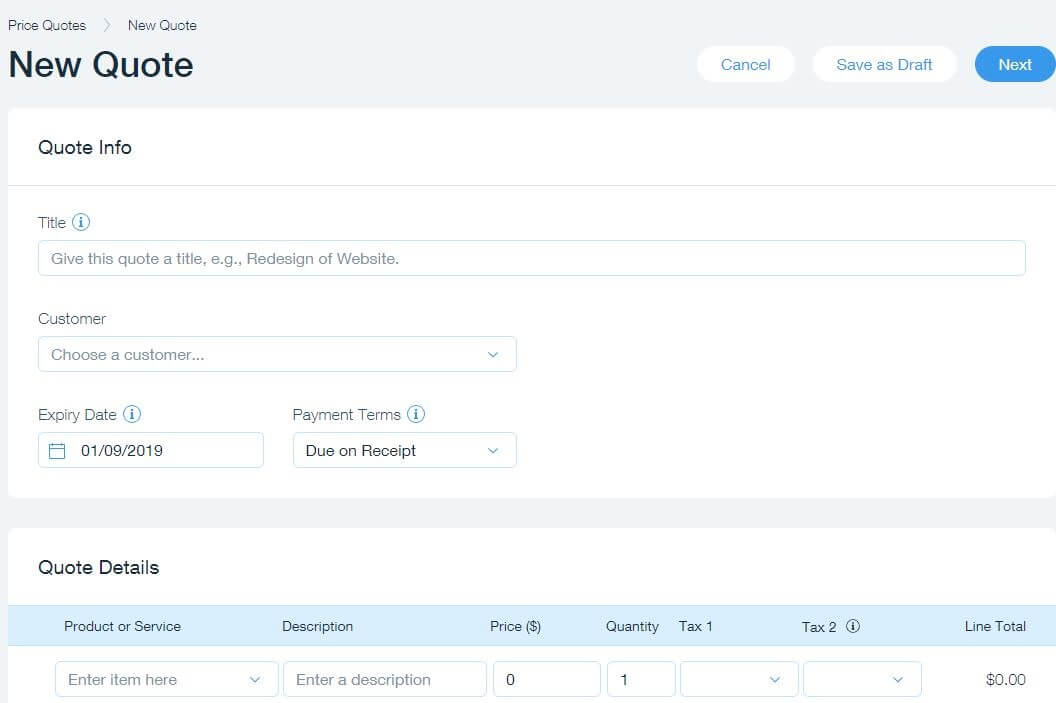The image size is (1056, 703).
Task: Click the Quote Info section heading
Action: pos(85,147)
